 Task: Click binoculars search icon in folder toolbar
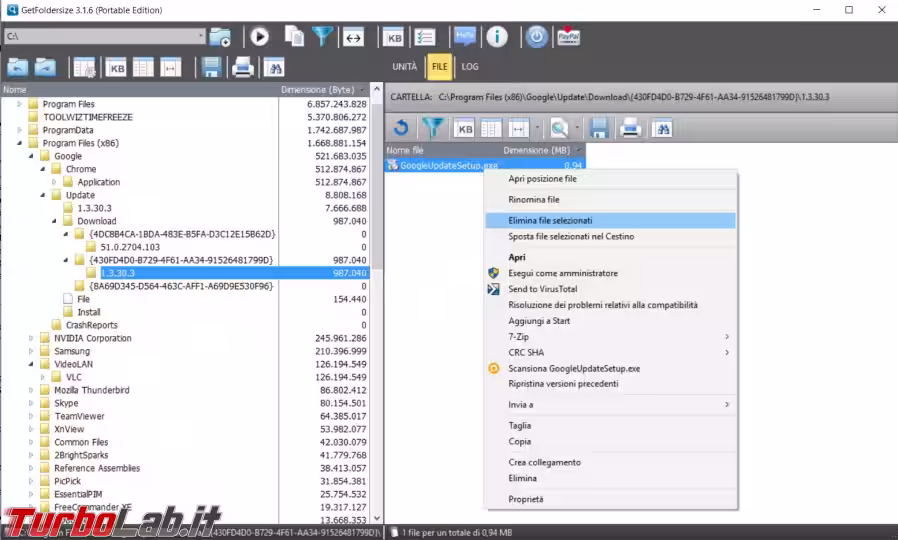[273, 68]
